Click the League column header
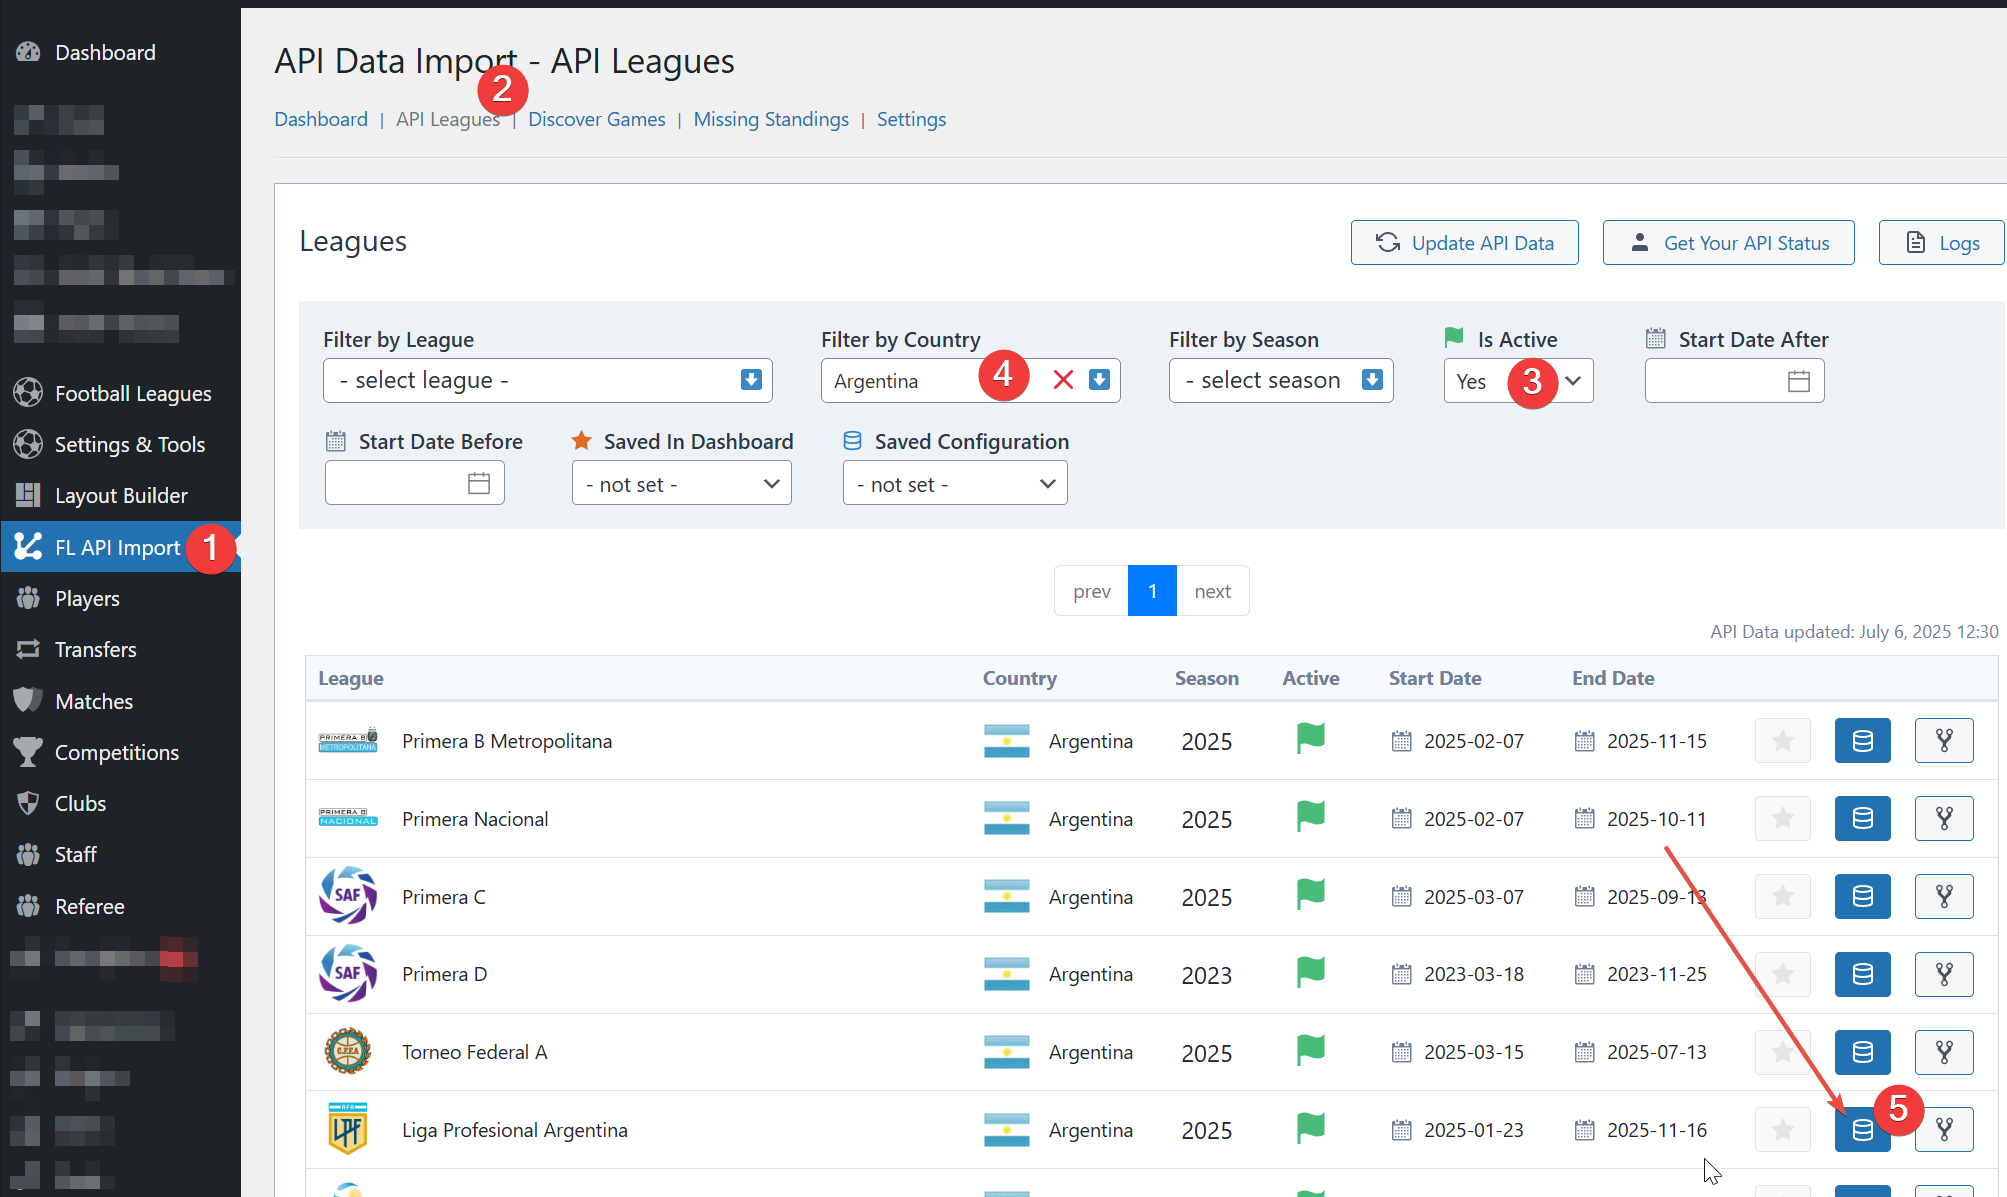 pyautogui.click(x=351, y=678)
